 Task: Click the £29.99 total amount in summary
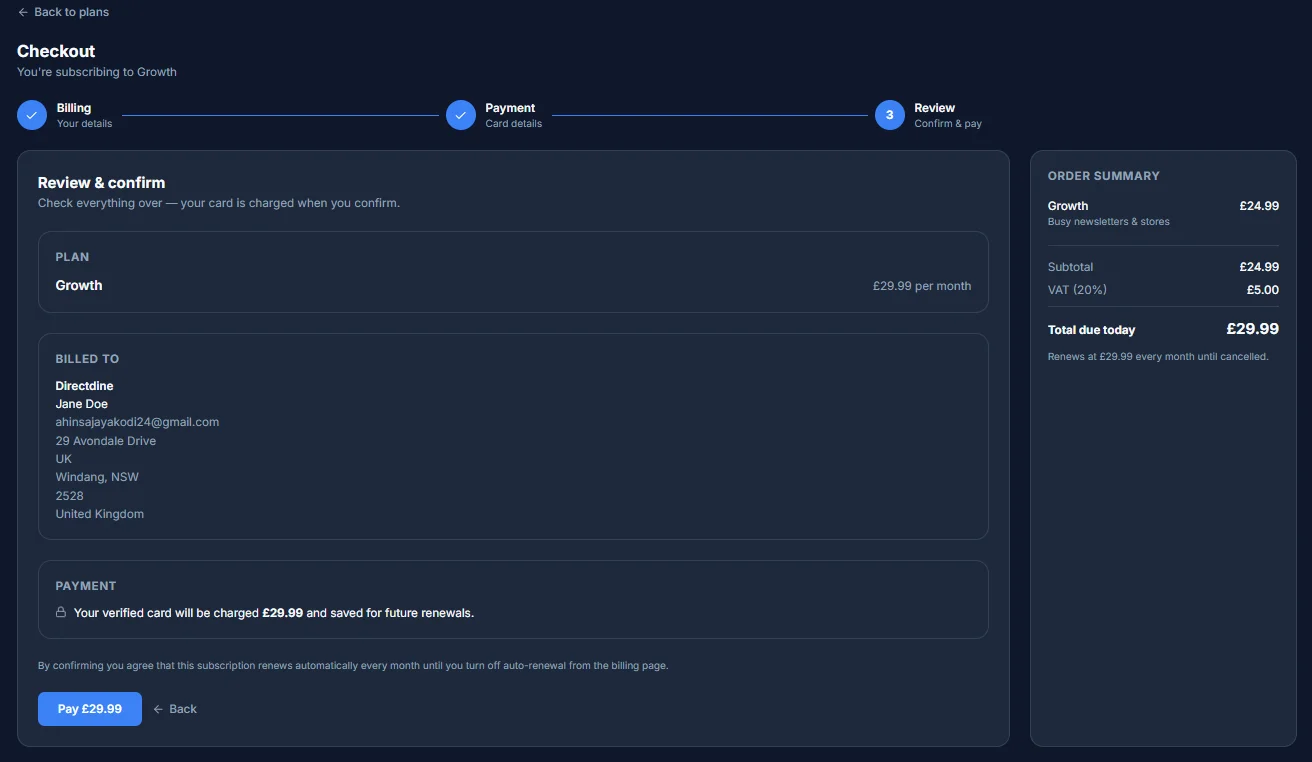1253,329
